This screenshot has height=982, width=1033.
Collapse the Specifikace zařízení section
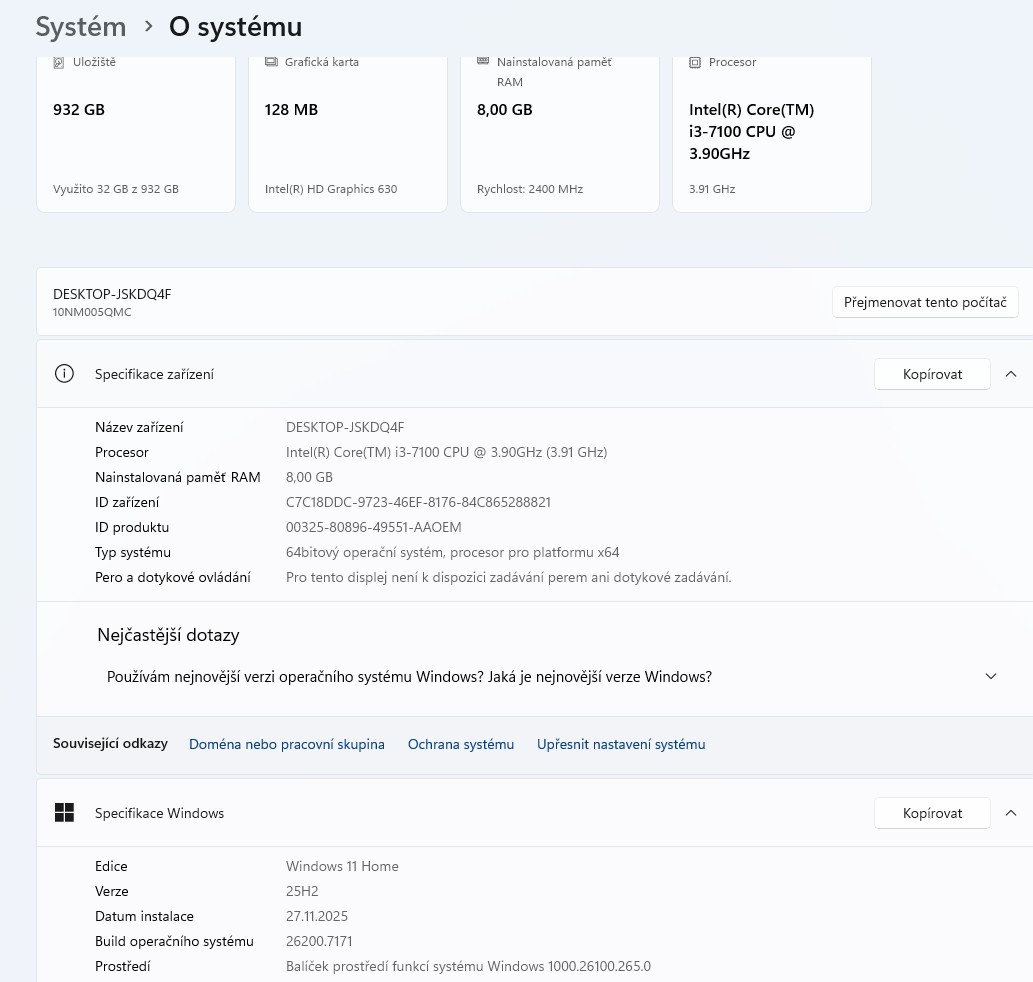1010,373
